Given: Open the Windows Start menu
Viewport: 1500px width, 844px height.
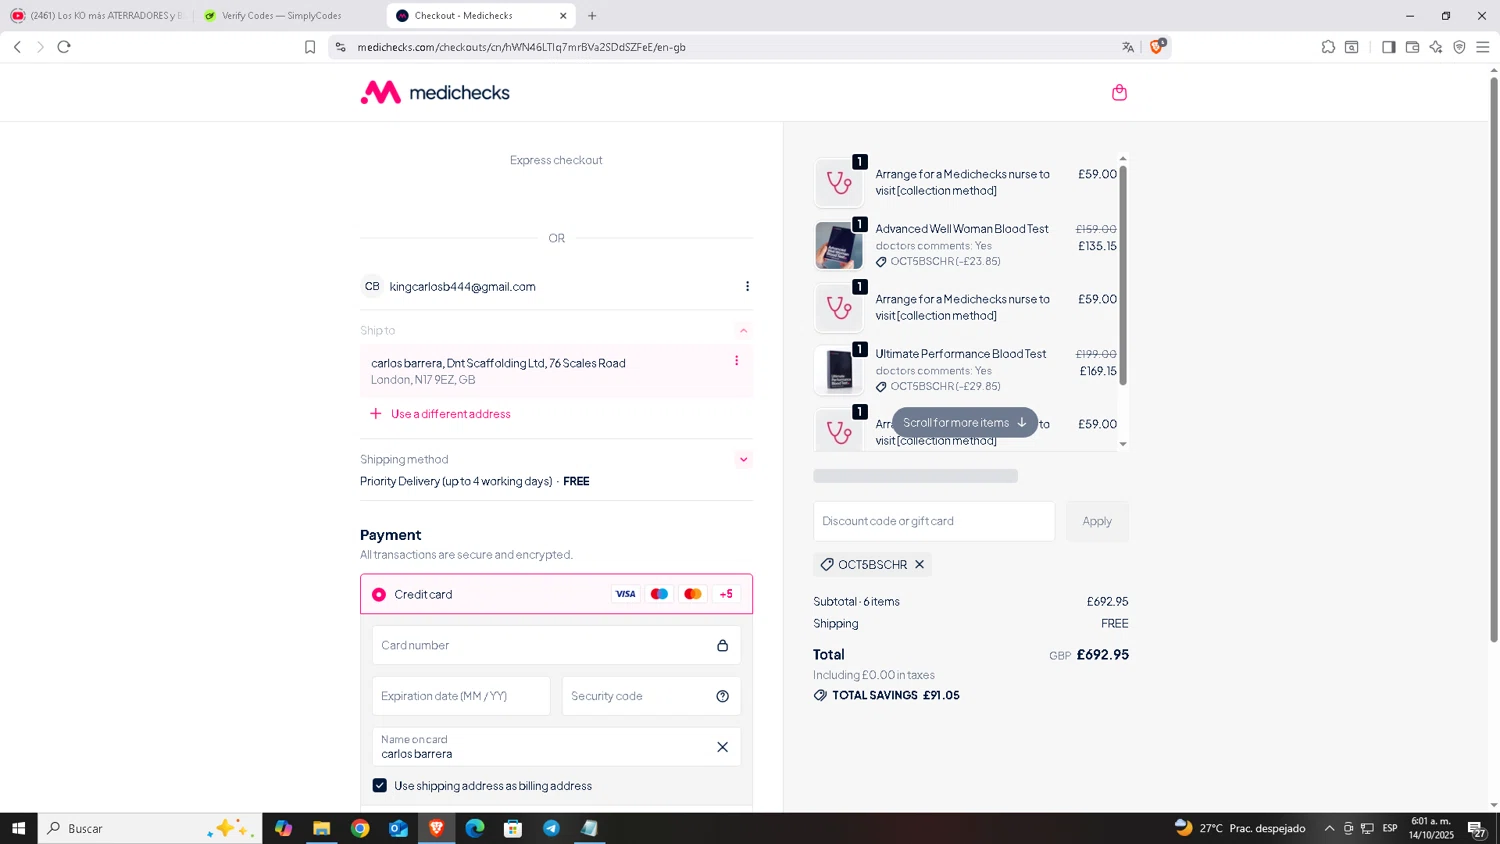Looking at the screenshot, I should pyautogui.click(x=18, y=828).
